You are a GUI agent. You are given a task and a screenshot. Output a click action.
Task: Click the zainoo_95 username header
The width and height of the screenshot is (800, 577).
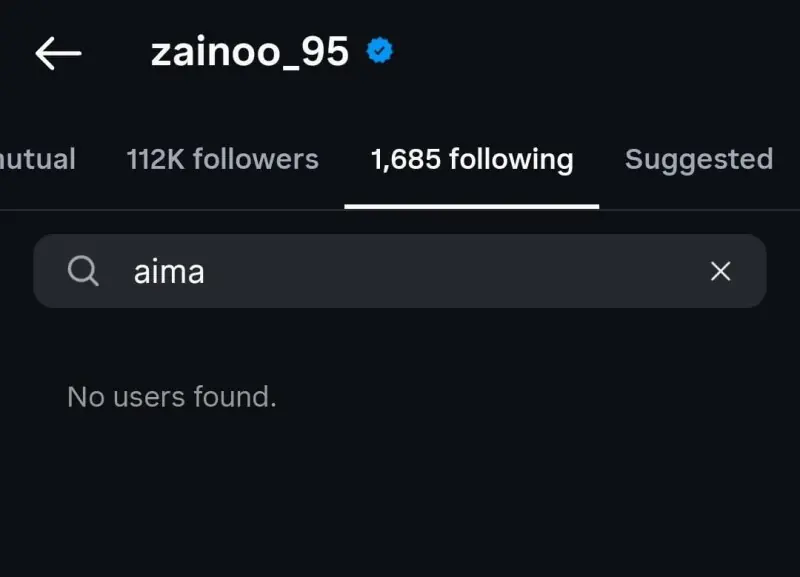click(249, 52)
